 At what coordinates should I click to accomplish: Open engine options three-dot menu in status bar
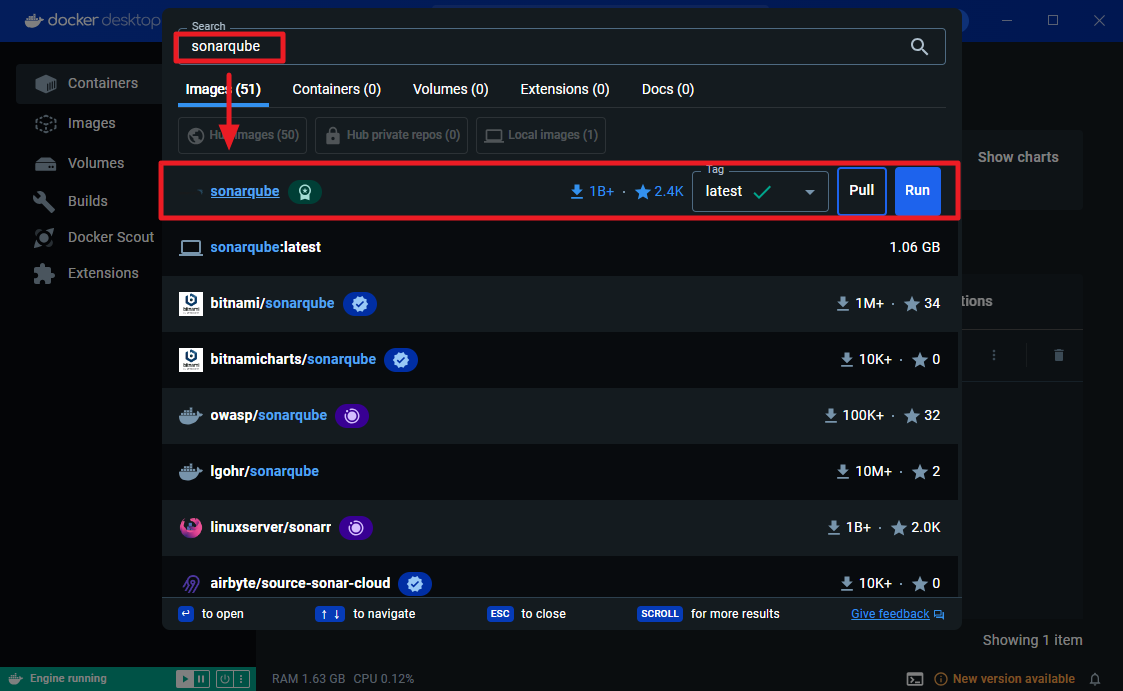tap(241, 679)
